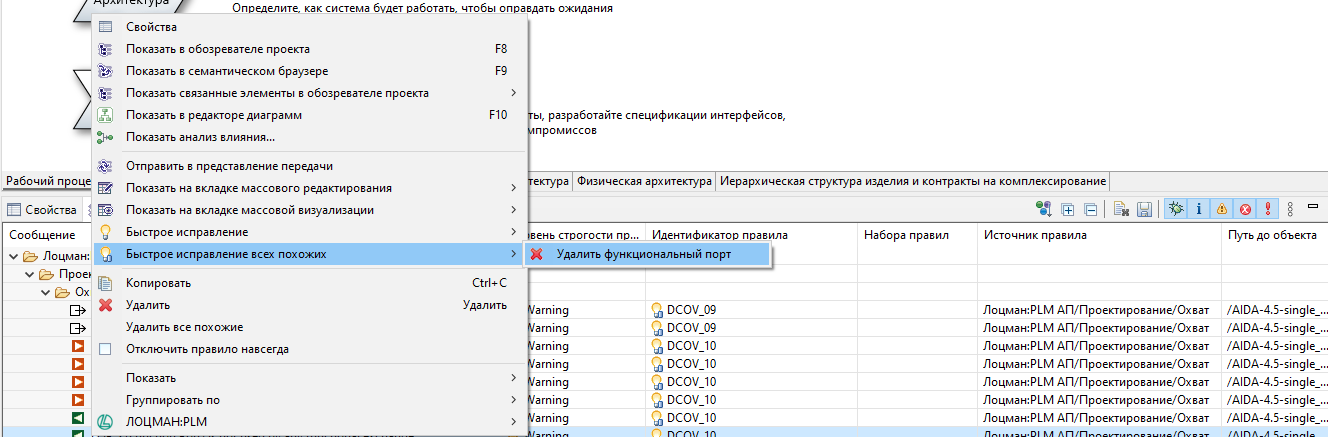Viewport: 1328px width, 437px height.
Task: Toggle the red error circle filter
Action: tap(1245, 210)
